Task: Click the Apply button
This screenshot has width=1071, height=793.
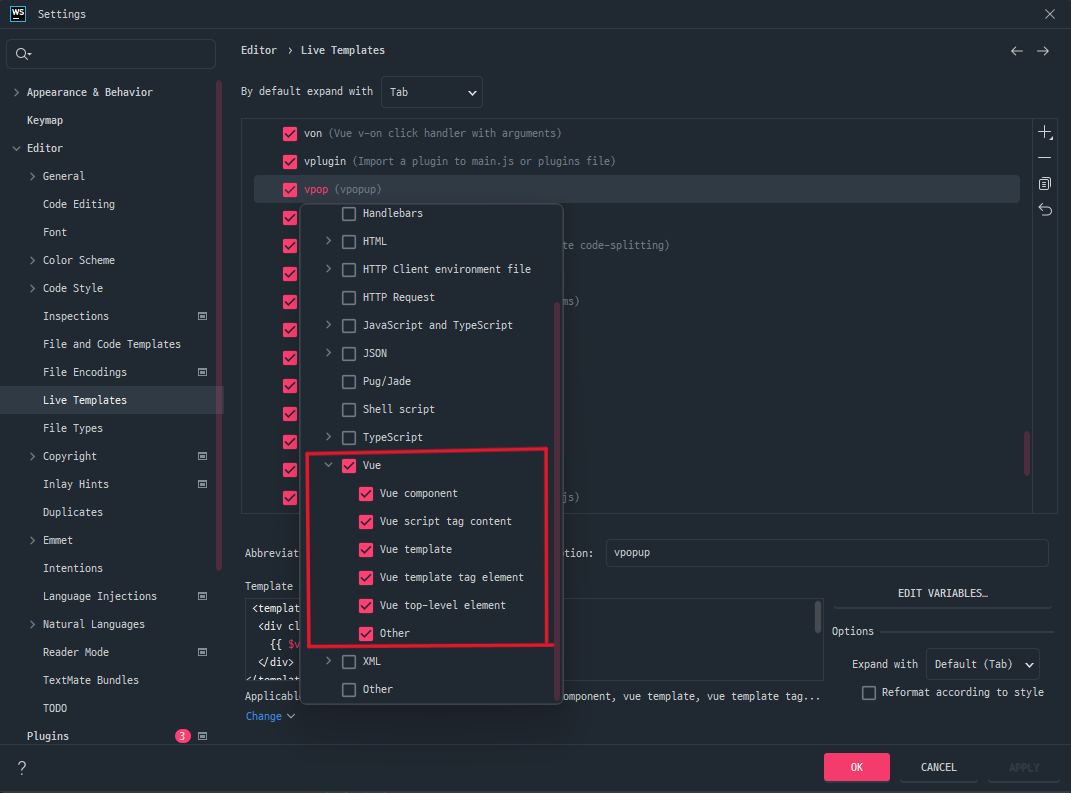Action: (x=1023, y=767)
